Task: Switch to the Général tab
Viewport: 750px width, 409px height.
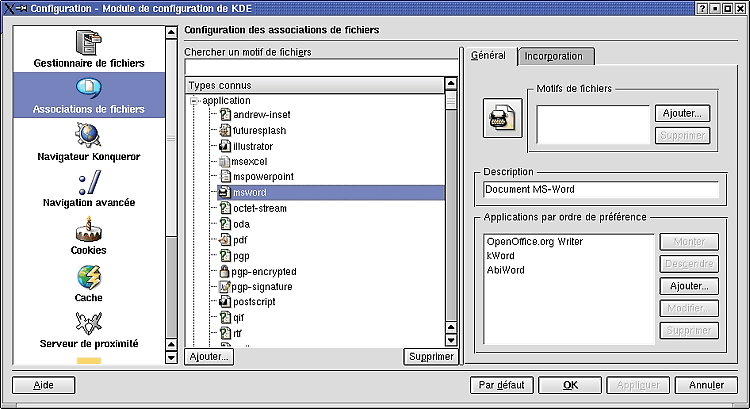Action: [x=488, y=55]
